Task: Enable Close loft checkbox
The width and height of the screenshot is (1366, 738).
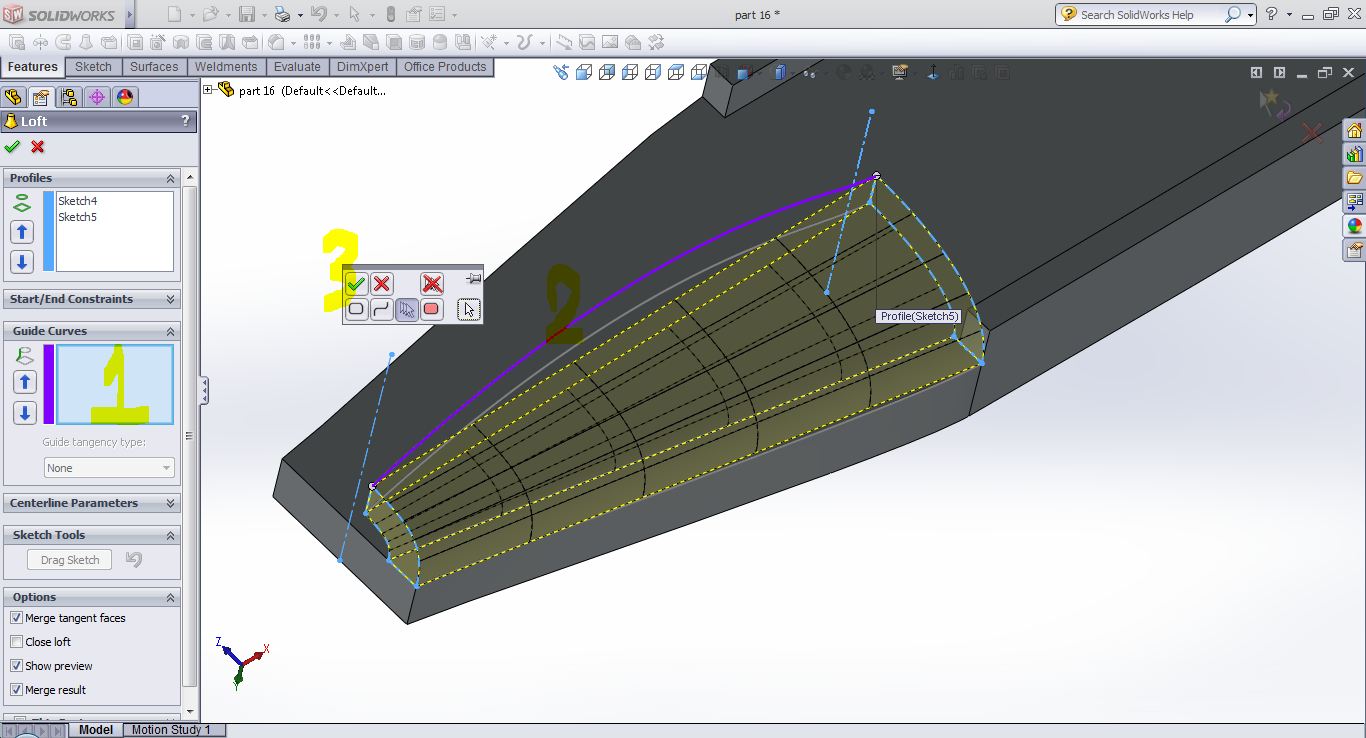Action: tap(16, 642)
